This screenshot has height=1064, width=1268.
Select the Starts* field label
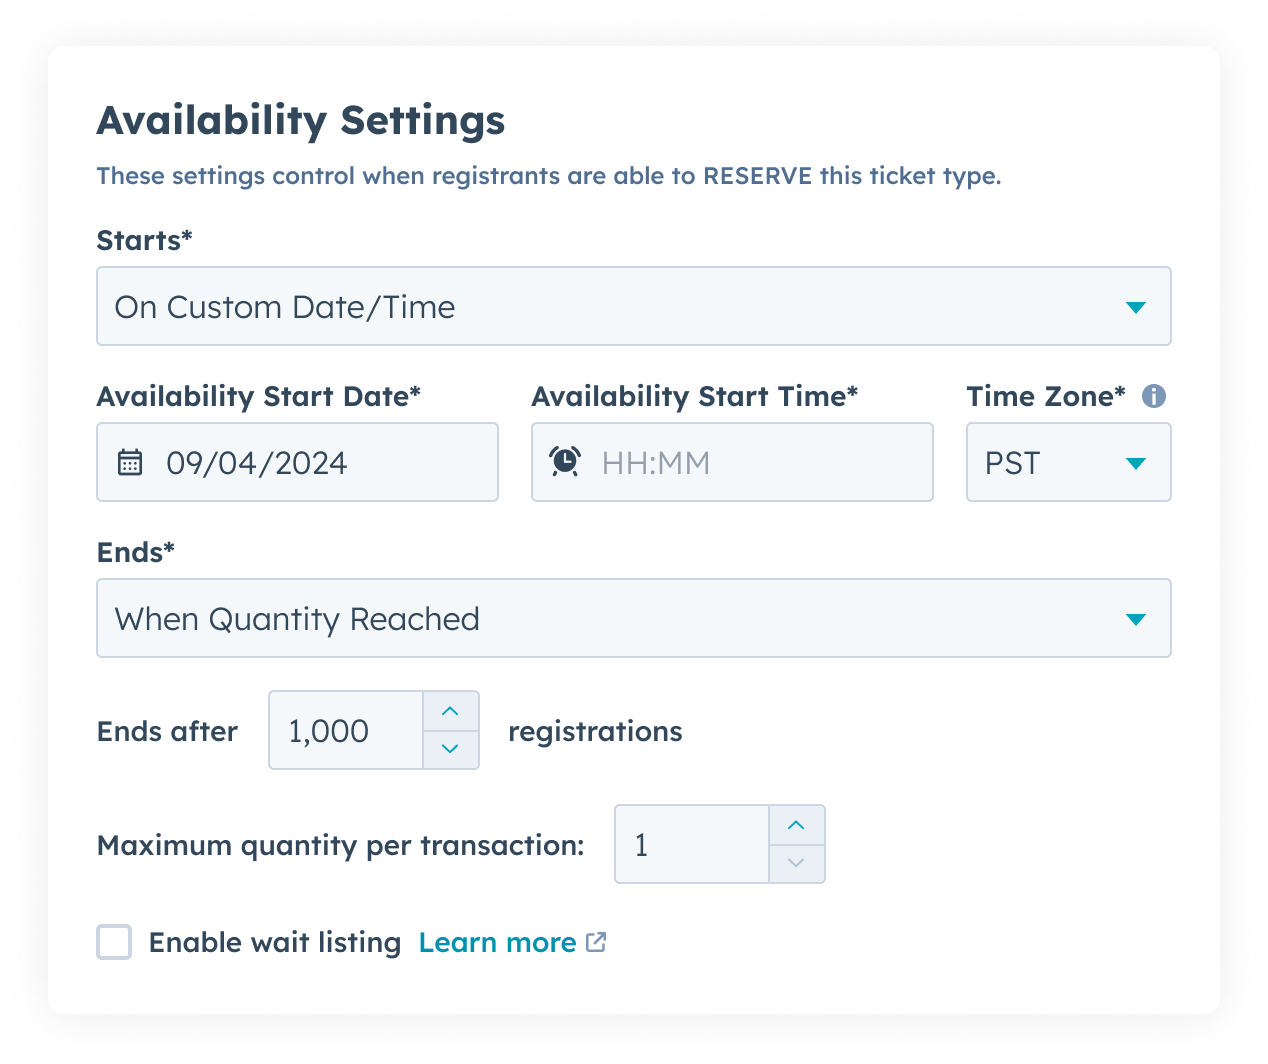point(143,240)
